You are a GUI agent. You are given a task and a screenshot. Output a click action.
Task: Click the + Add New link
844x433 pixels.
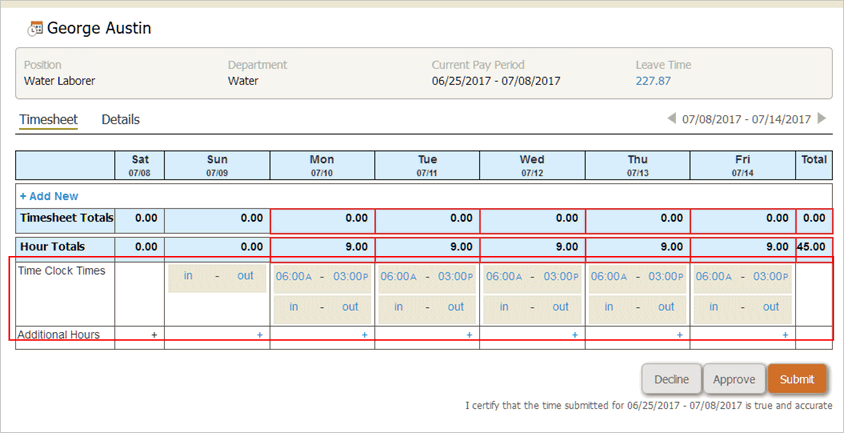pos(49,196)
